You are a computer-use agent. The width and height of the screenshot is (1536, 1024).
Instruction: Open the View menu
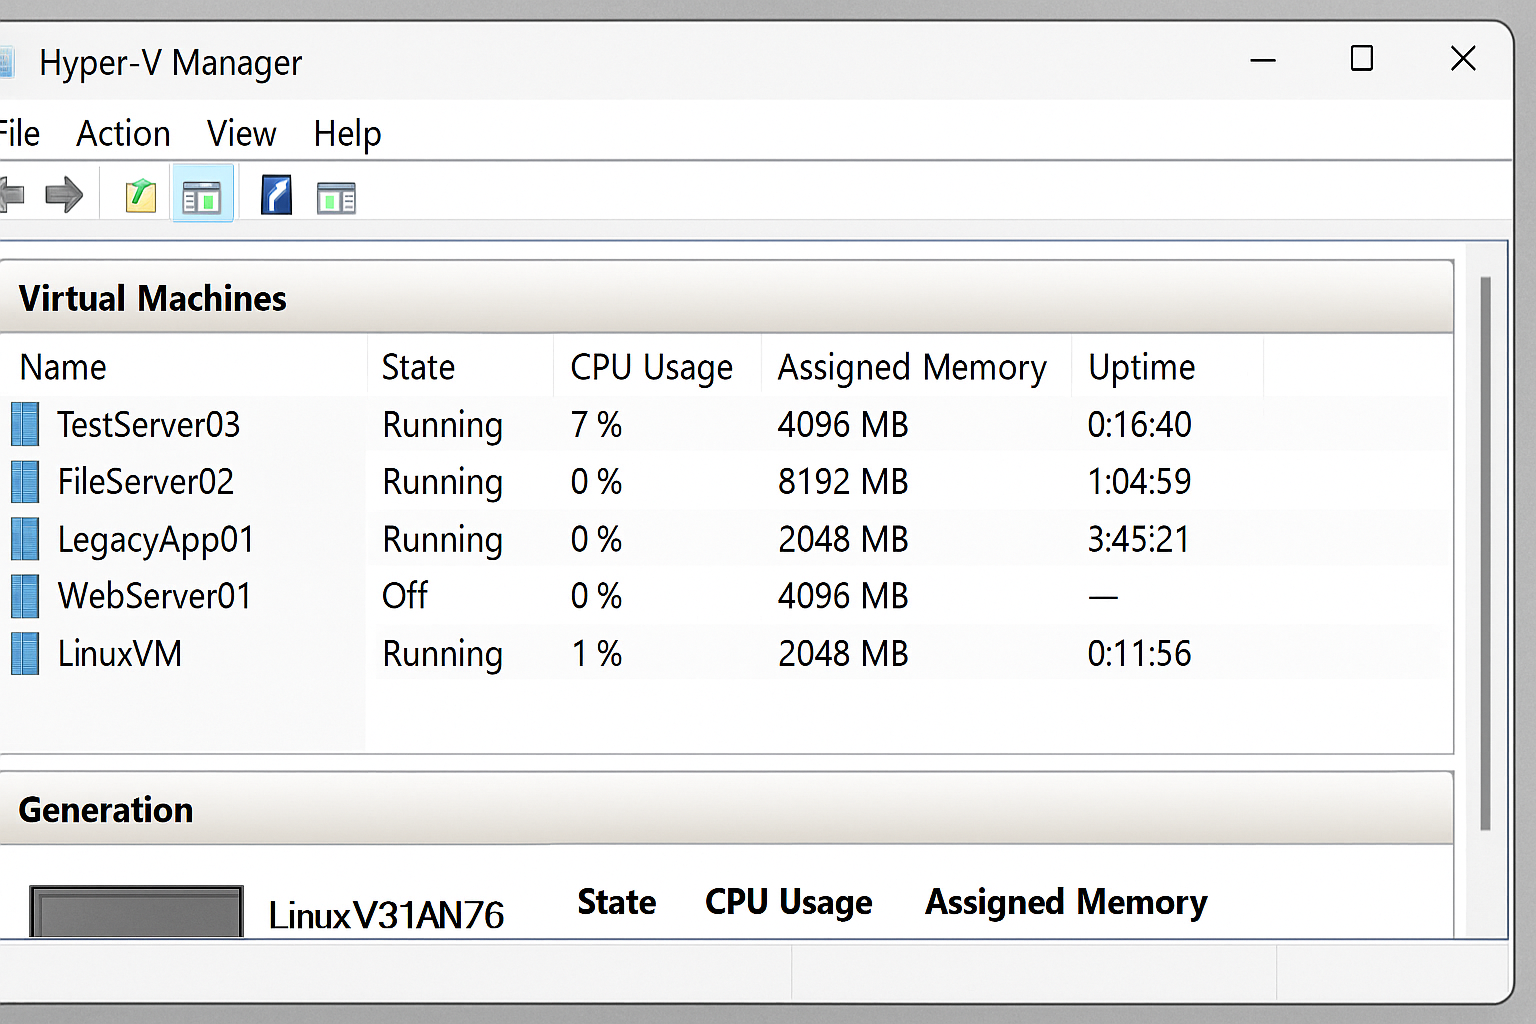(241, 133)
